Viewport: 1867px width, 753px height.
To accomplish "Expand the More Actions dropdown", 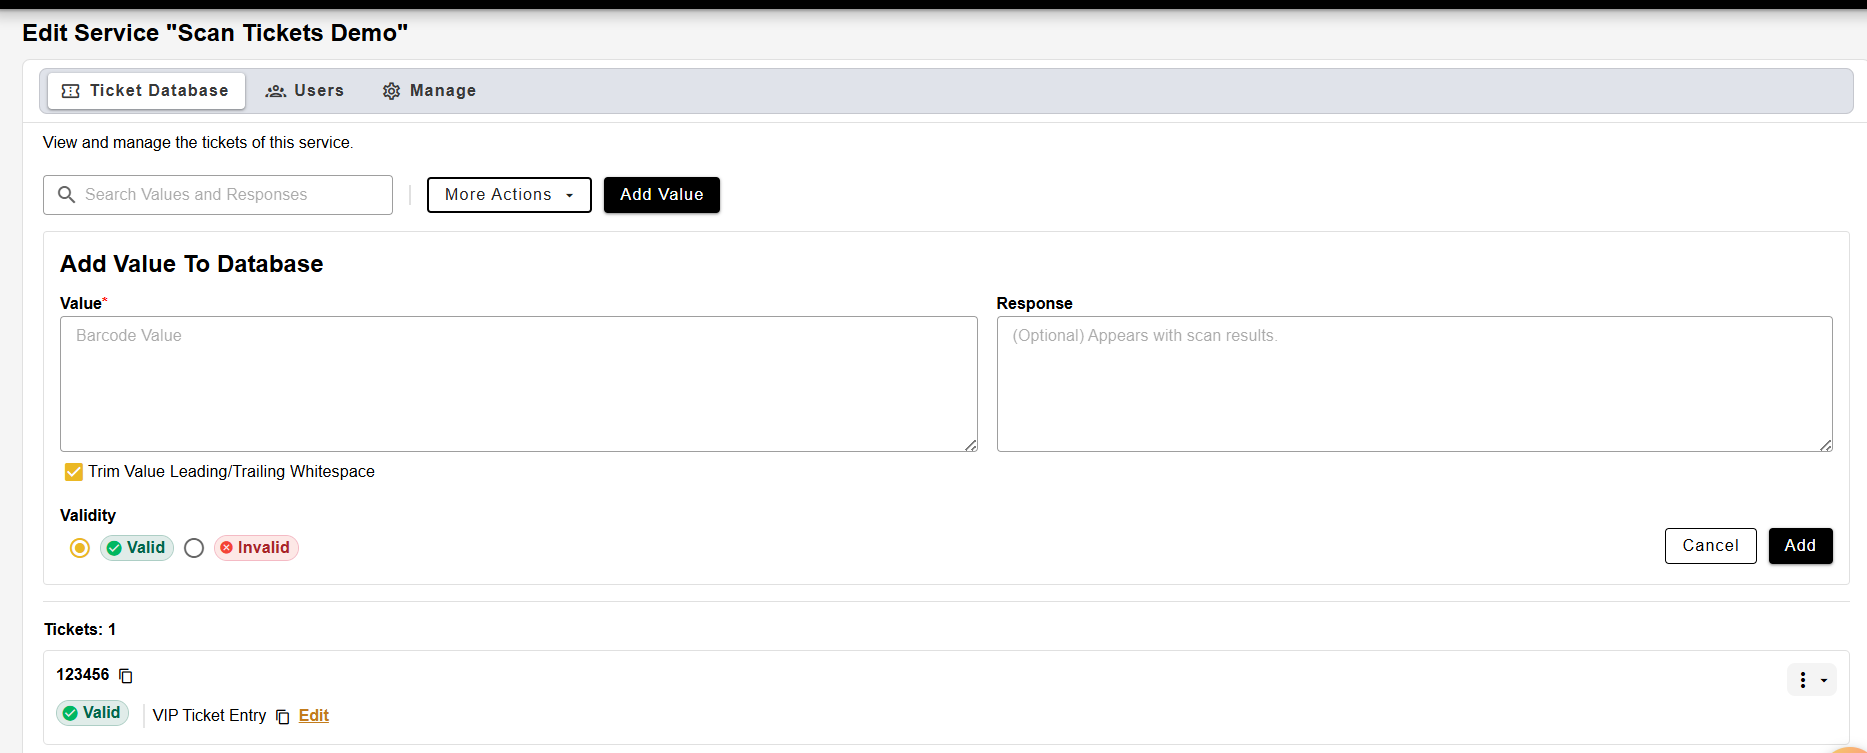I will (509, 195).
